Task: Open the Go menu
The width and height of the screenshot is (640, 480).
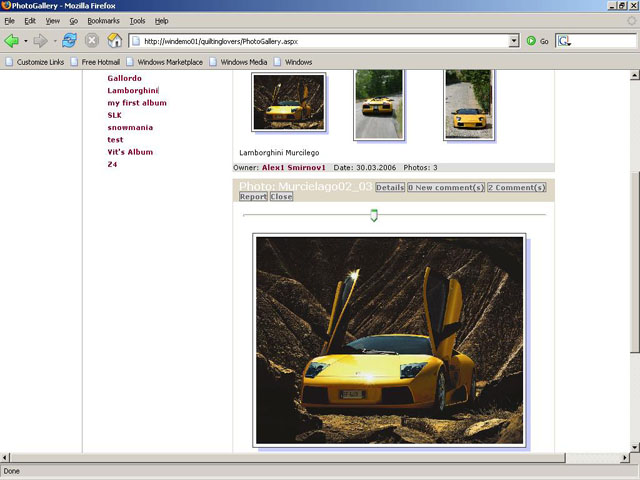Action: pos(73,21)
